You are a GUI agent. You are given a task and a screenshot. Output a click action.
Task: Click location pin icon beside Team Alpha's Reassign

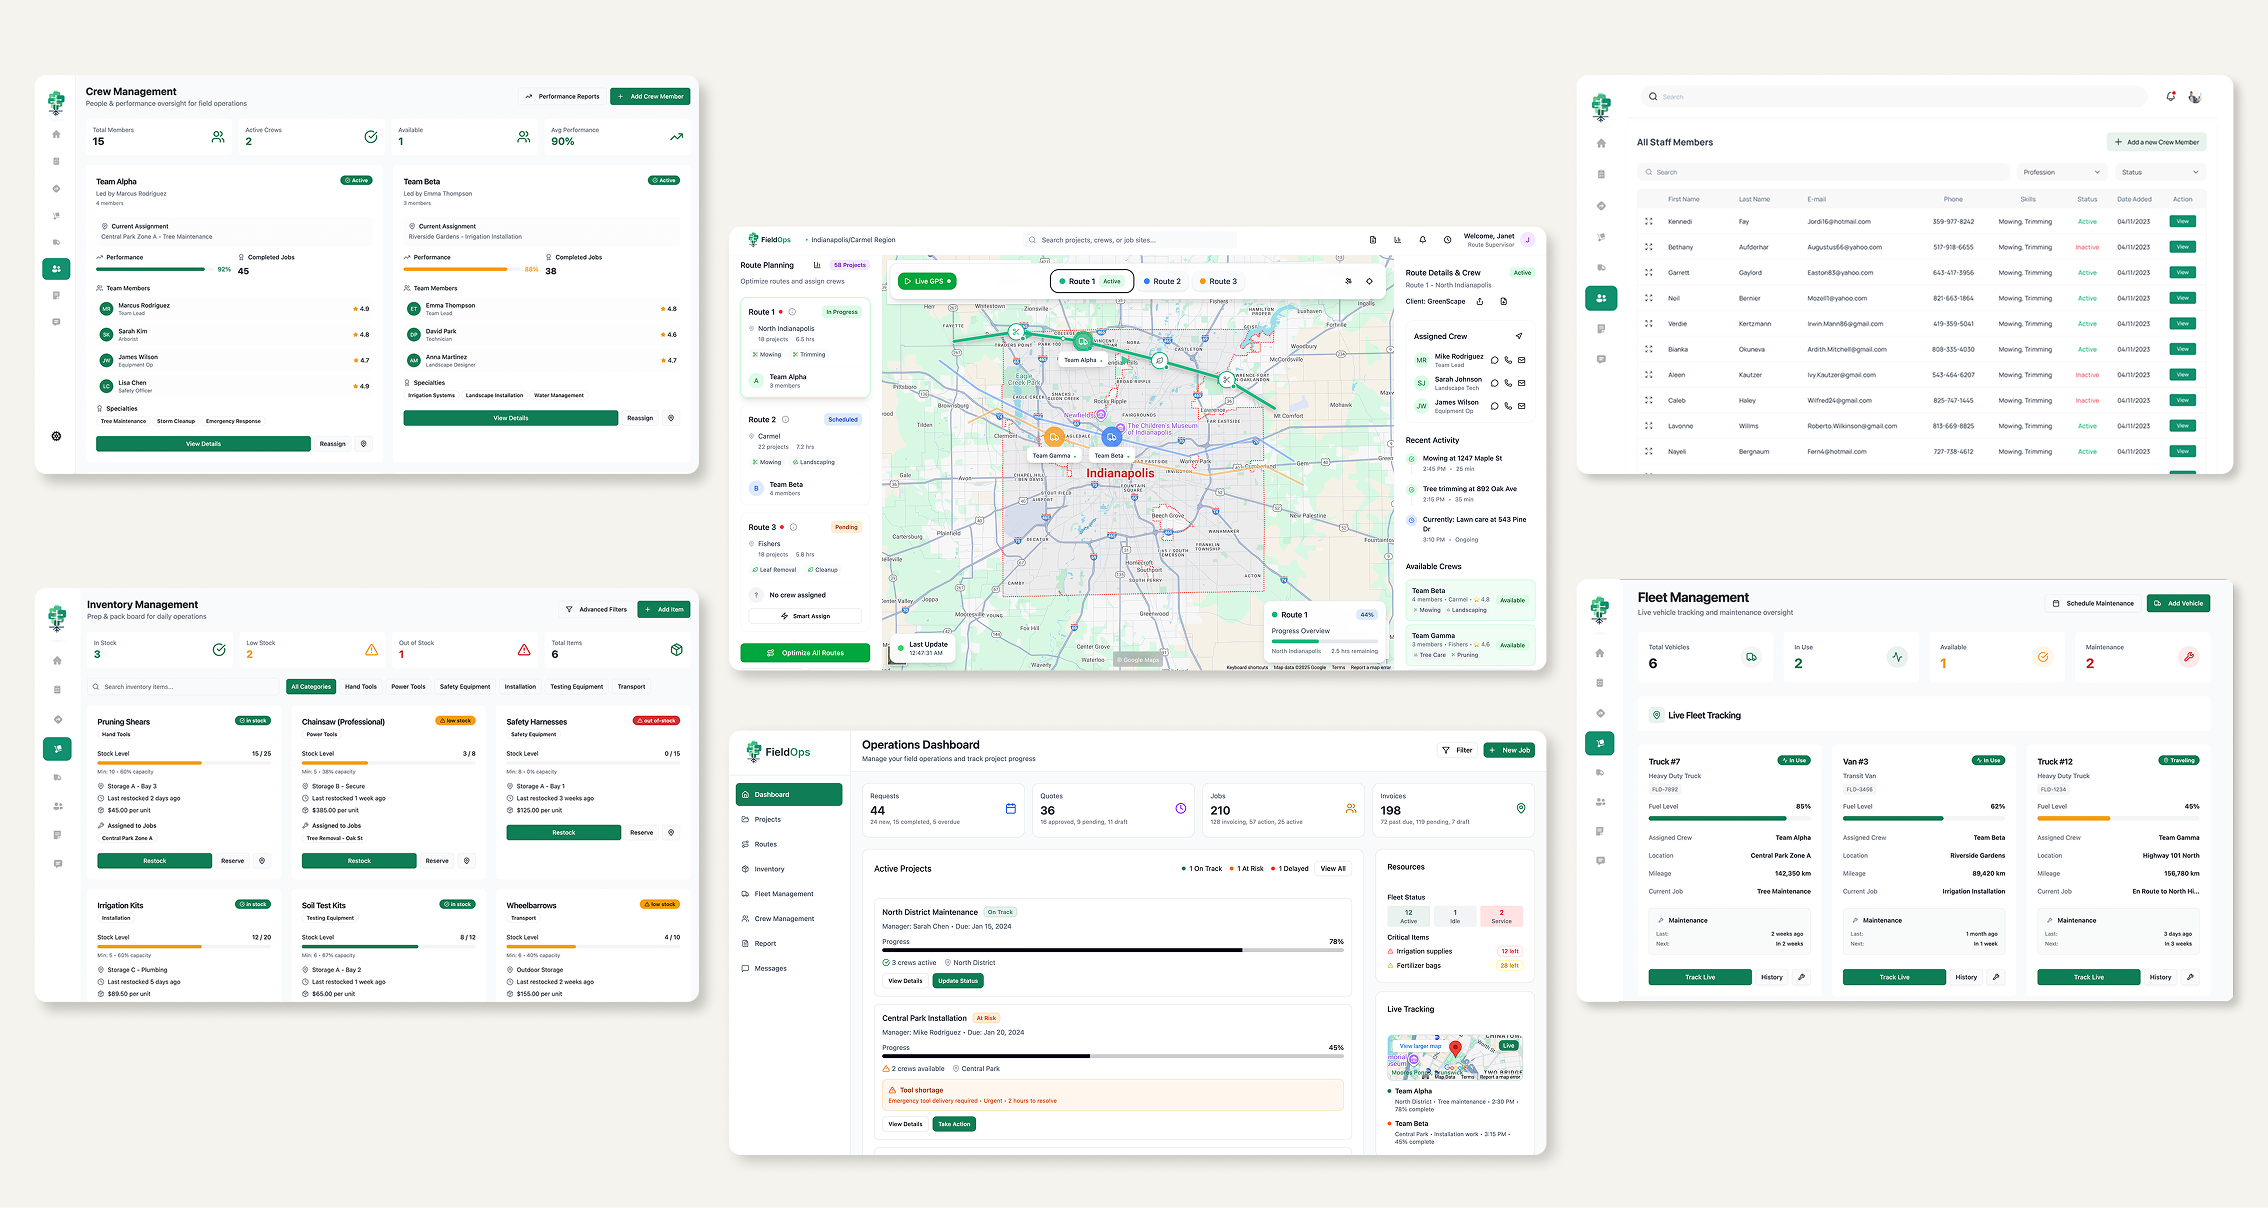tap(364, 444)
